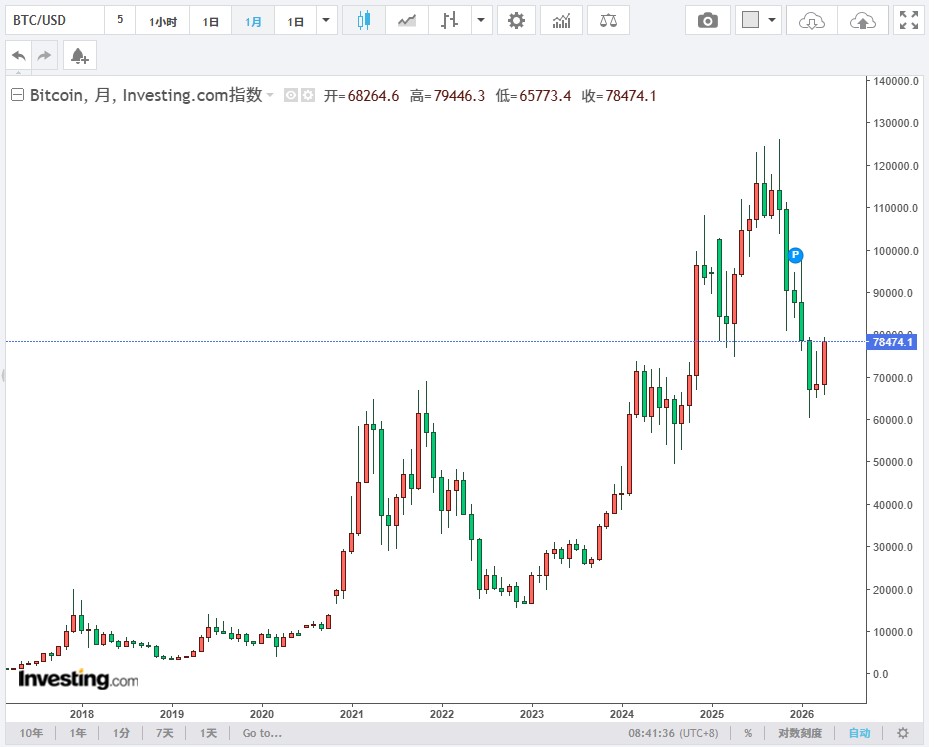The height and width of the screenshot is (747, 935).
Task: Open the chart style dropdown arrow
Action: coord(481,21)
